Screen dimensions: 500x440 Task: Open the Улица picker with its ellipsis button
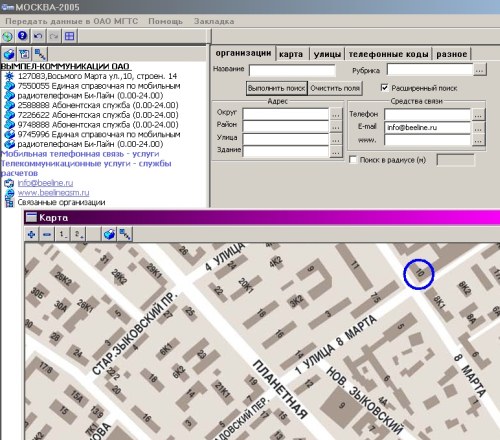336,139
